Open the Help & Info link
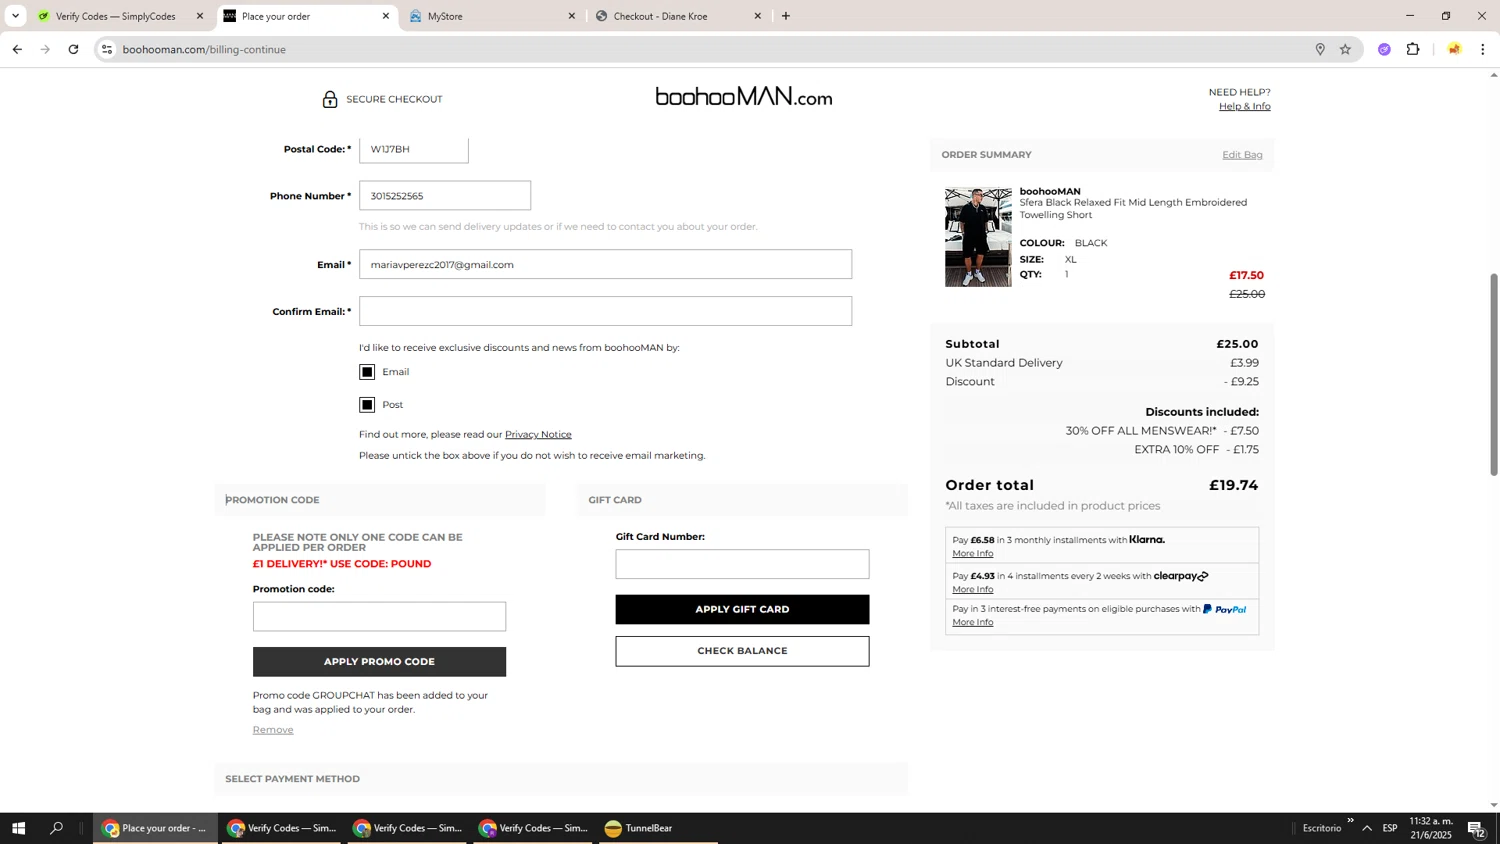Image resolution: width=1500 pixels, height=844 pixels. [1244, 106]
